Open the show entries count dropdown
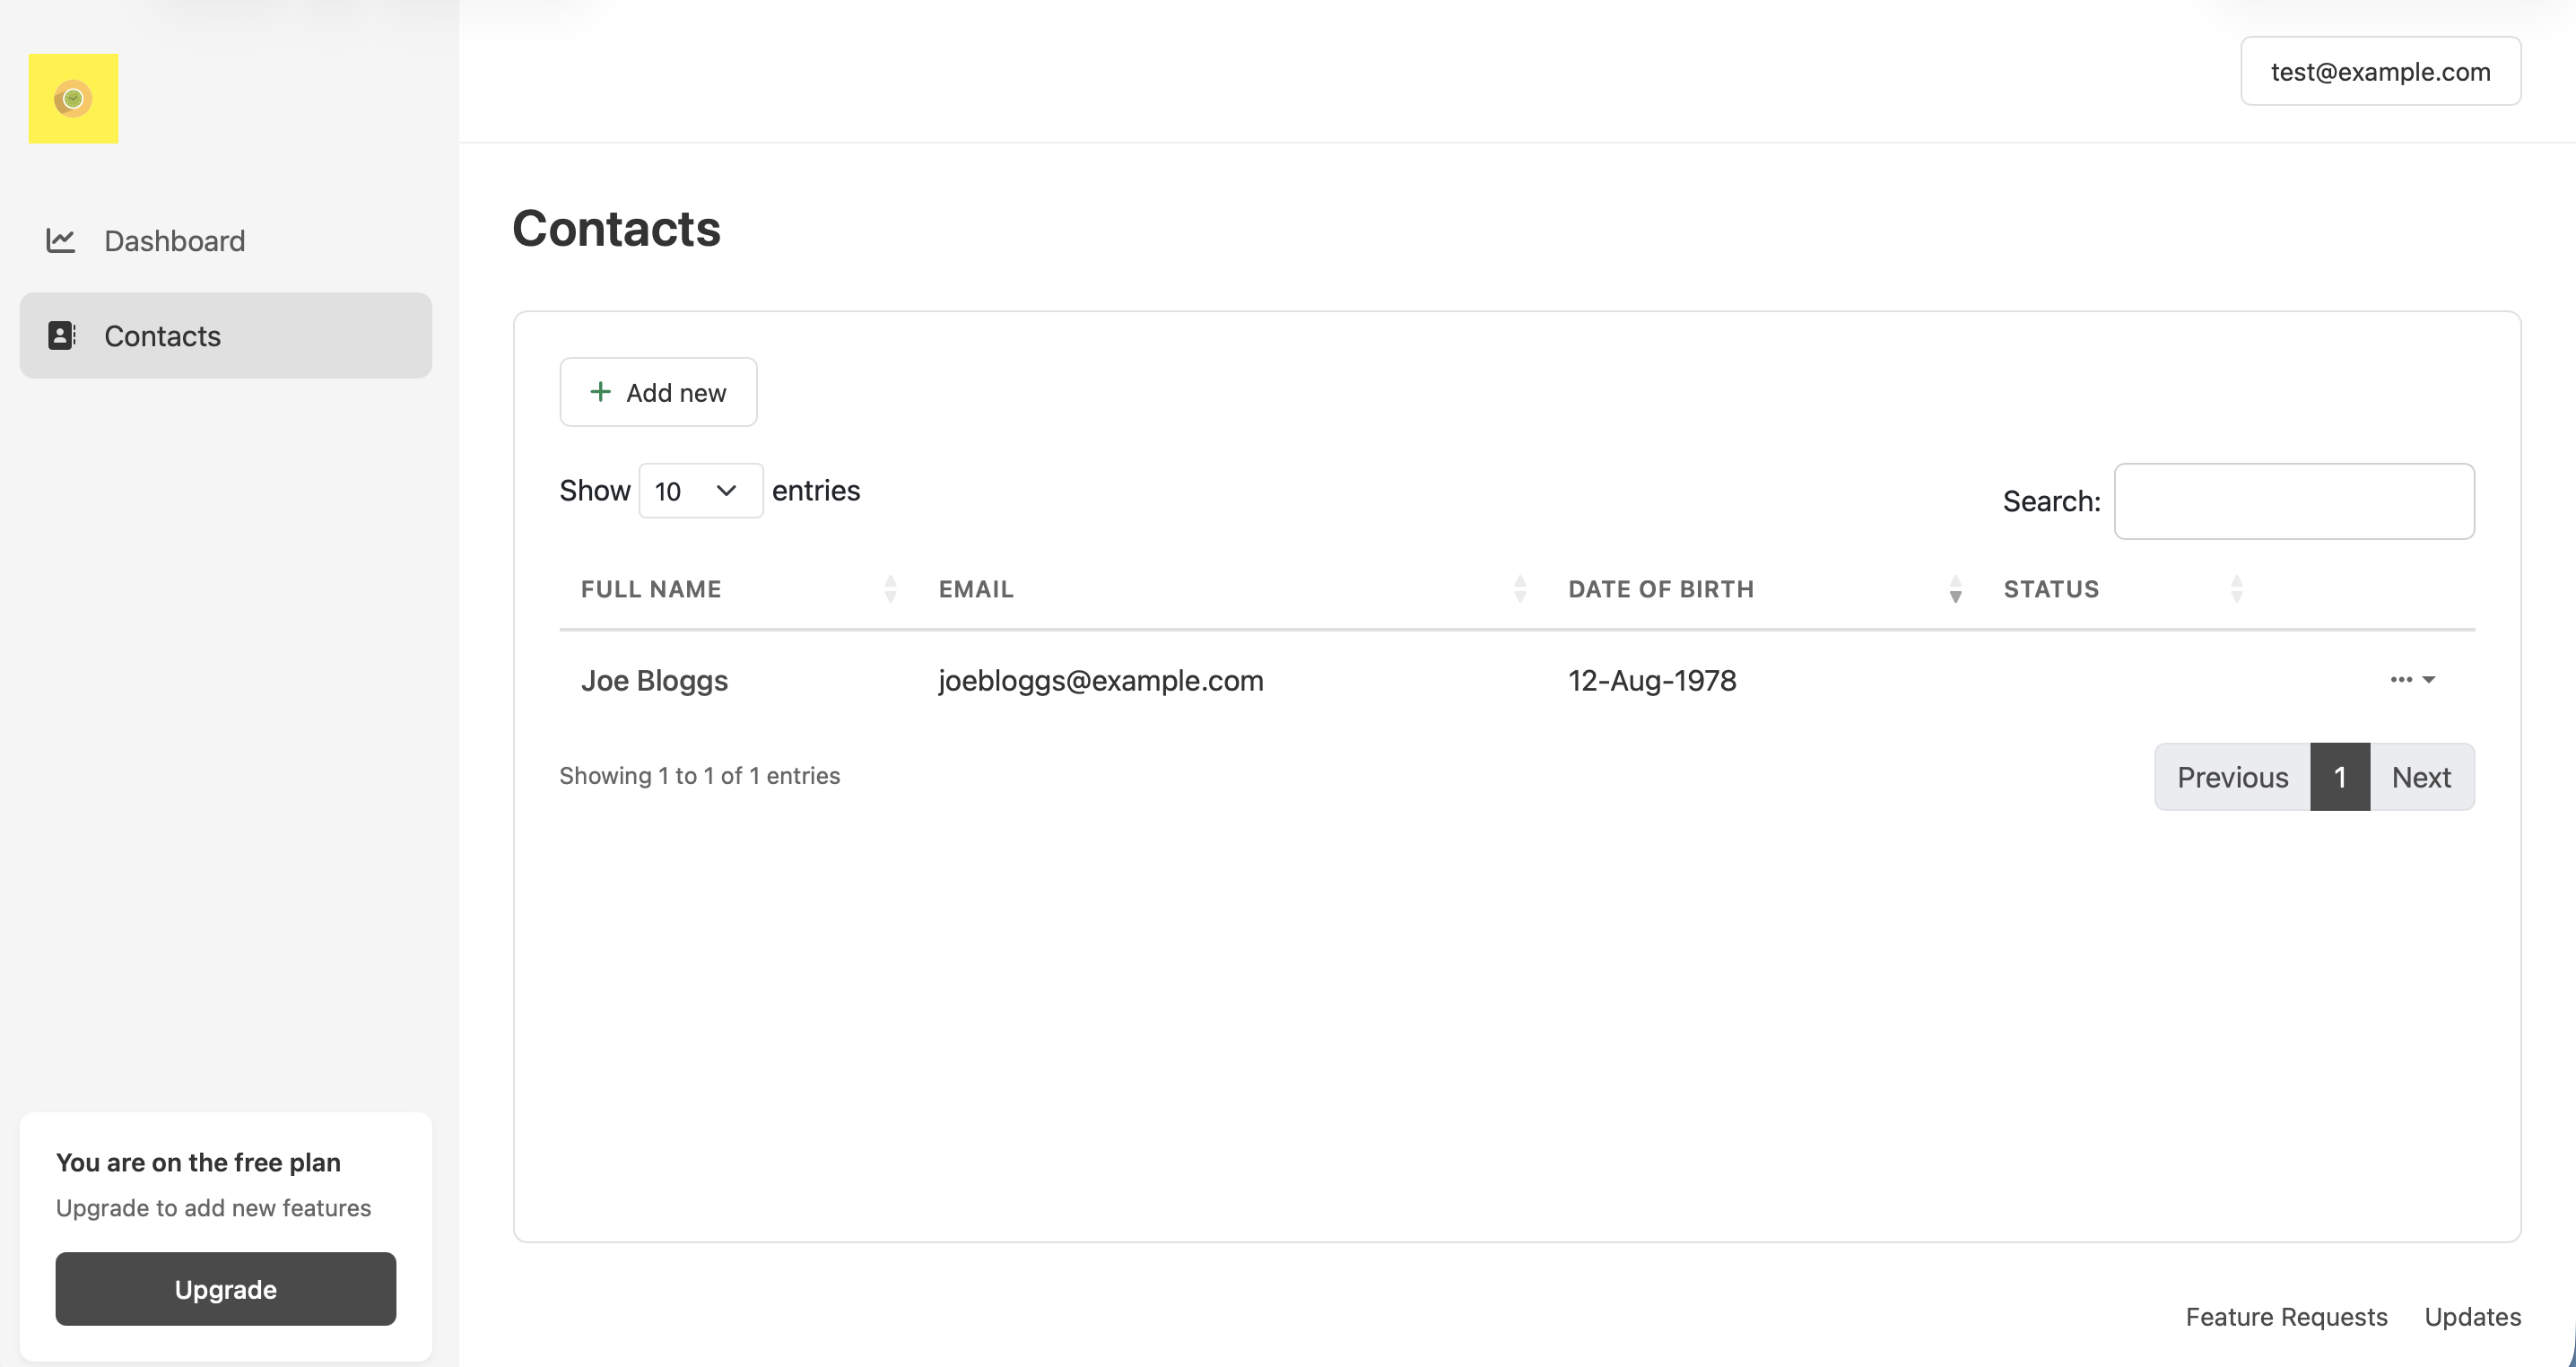Viewport: 2576px width, 1367px height. pos(700,491)
